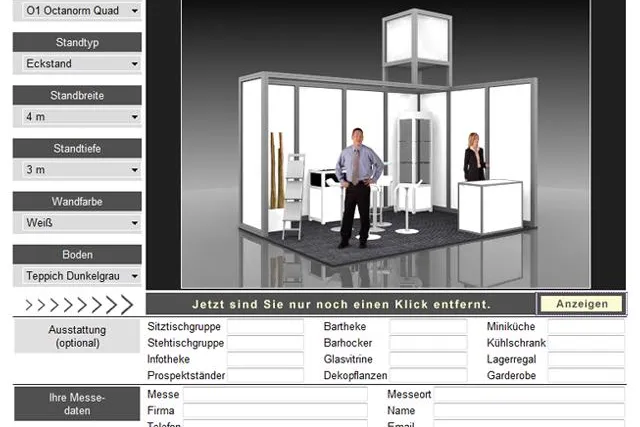
Task: Click the Kühlschrank input field
Action: click(586, 343)
